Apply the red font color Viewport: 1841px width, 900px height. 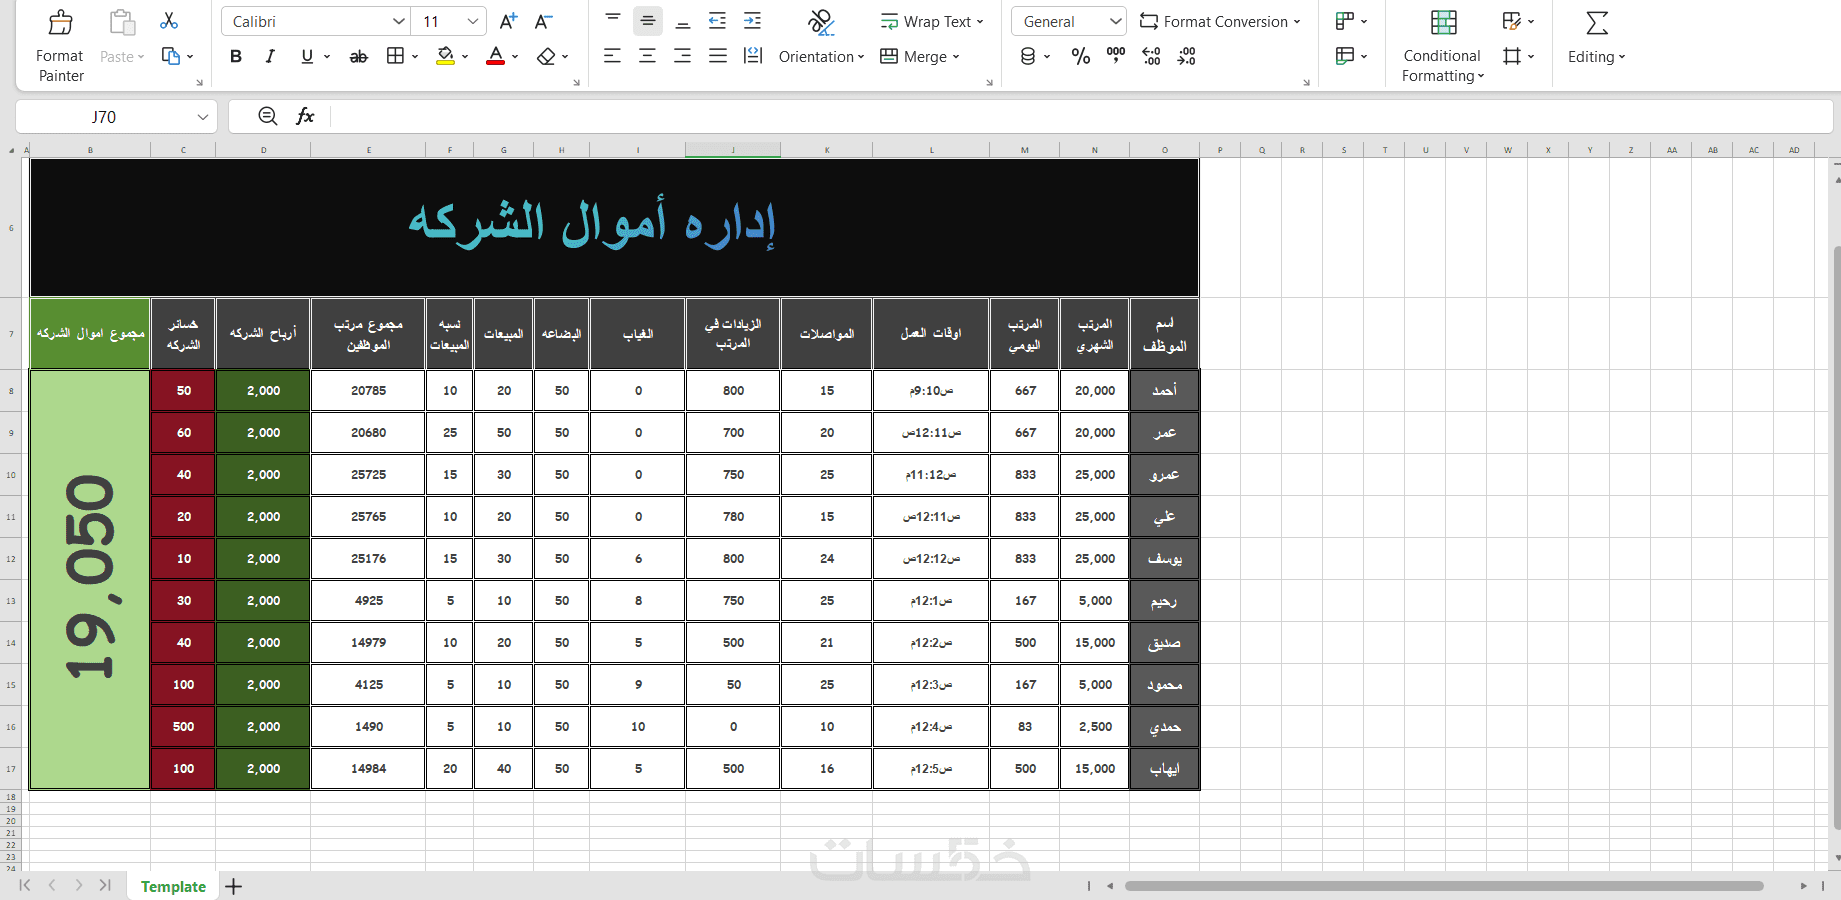495,56
